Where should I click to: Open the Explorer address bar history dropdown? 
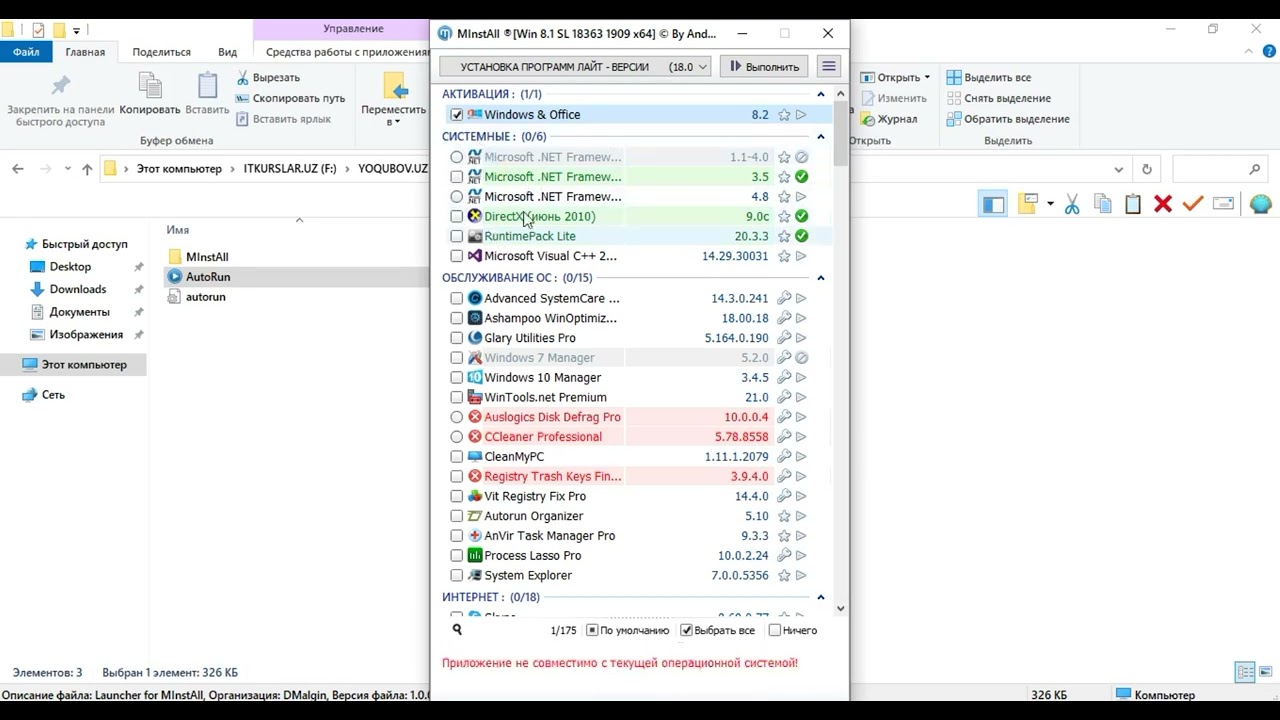coord(1119,169)
